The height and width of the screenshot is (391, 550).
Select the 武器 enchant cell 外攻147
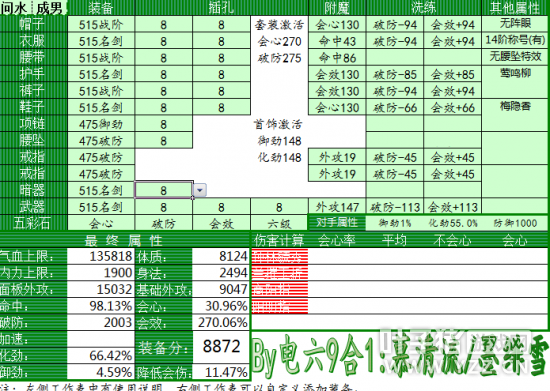click(337, 207)
